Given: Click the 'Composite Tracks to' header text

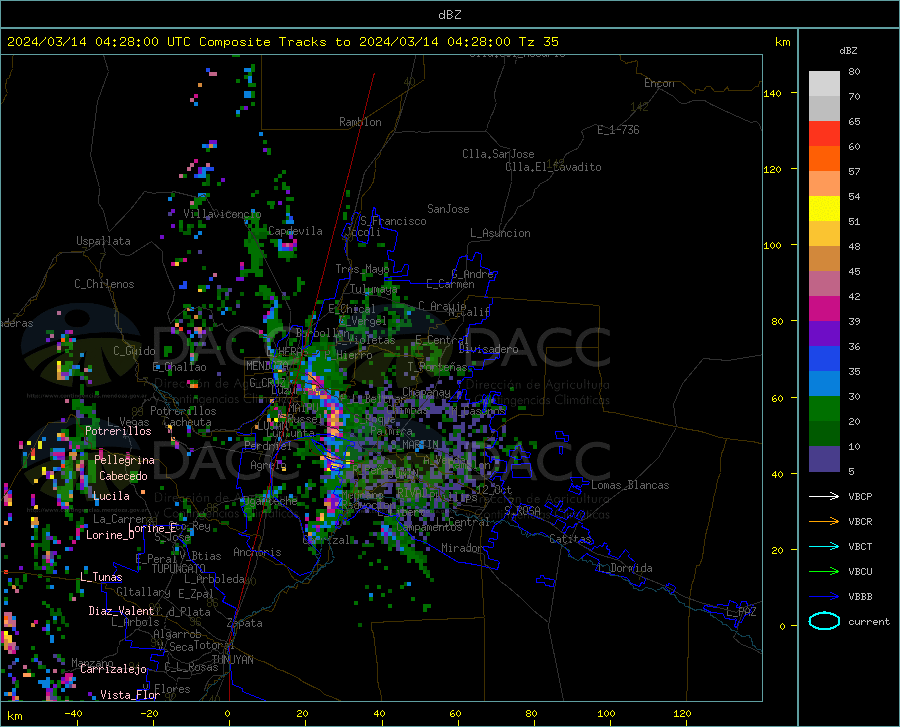Looking at the screenshot, I should tap(275, 42).
